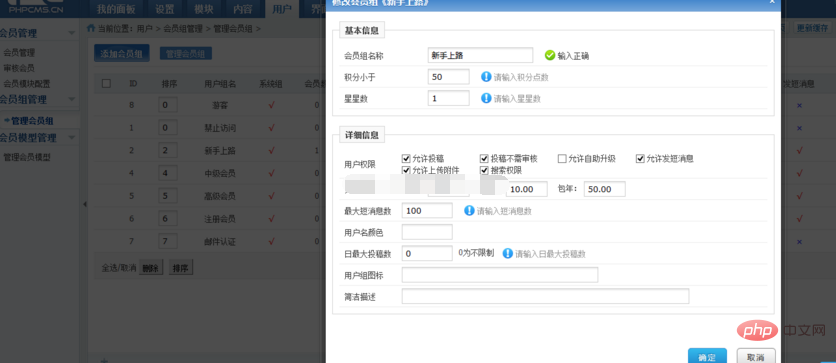Click the blue X mark in 禁止访问 row
The width and height of the screenshot is (836, 363).
pos(799,128)
